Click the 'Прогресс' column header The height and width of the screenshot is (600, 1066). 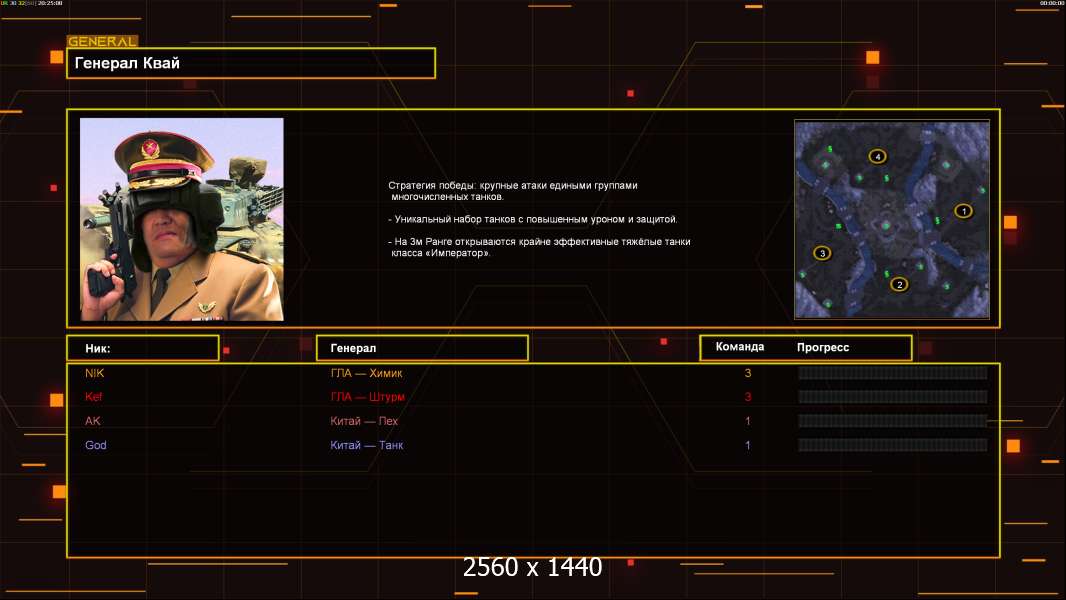click(x=823, y=347)
